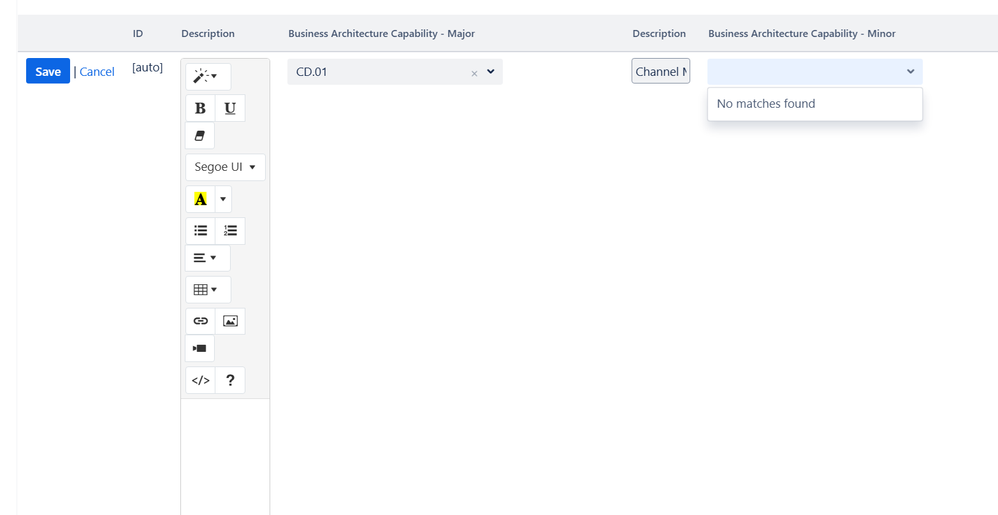Insert a picture with the image icon
The width and height of the screenshot is (998, 515).
(x=230, y=321)
